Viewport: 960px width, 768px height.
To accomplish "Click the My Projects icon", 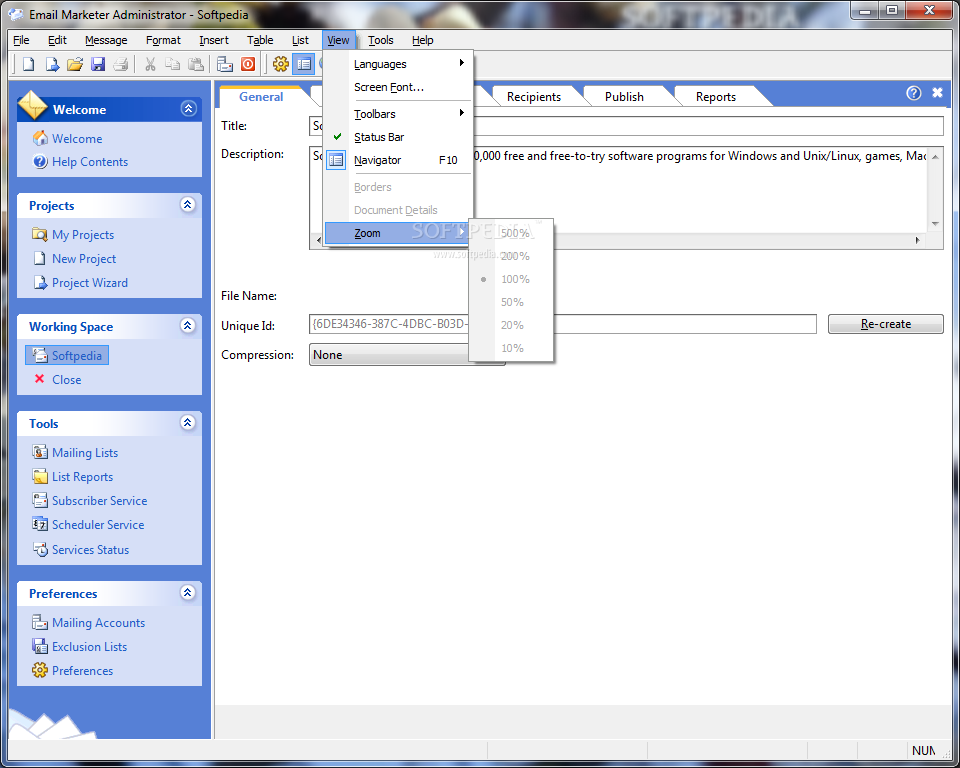I will coord(40,234).
